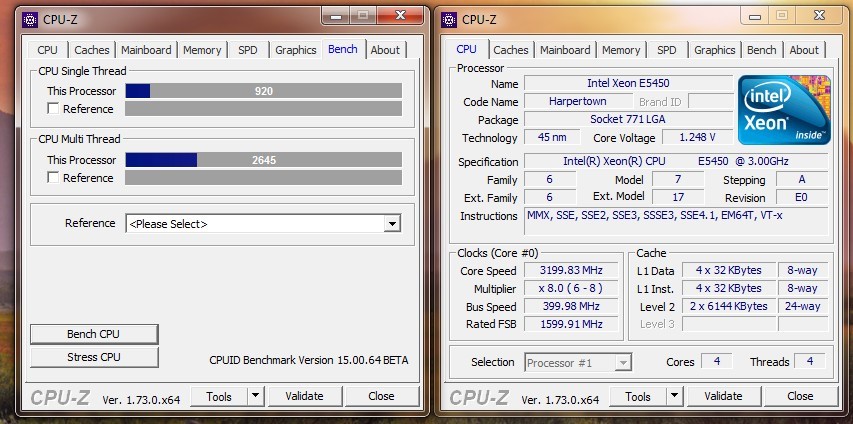Click the single thread score bar showing 920
853x424 pixels.
[263, 91]
